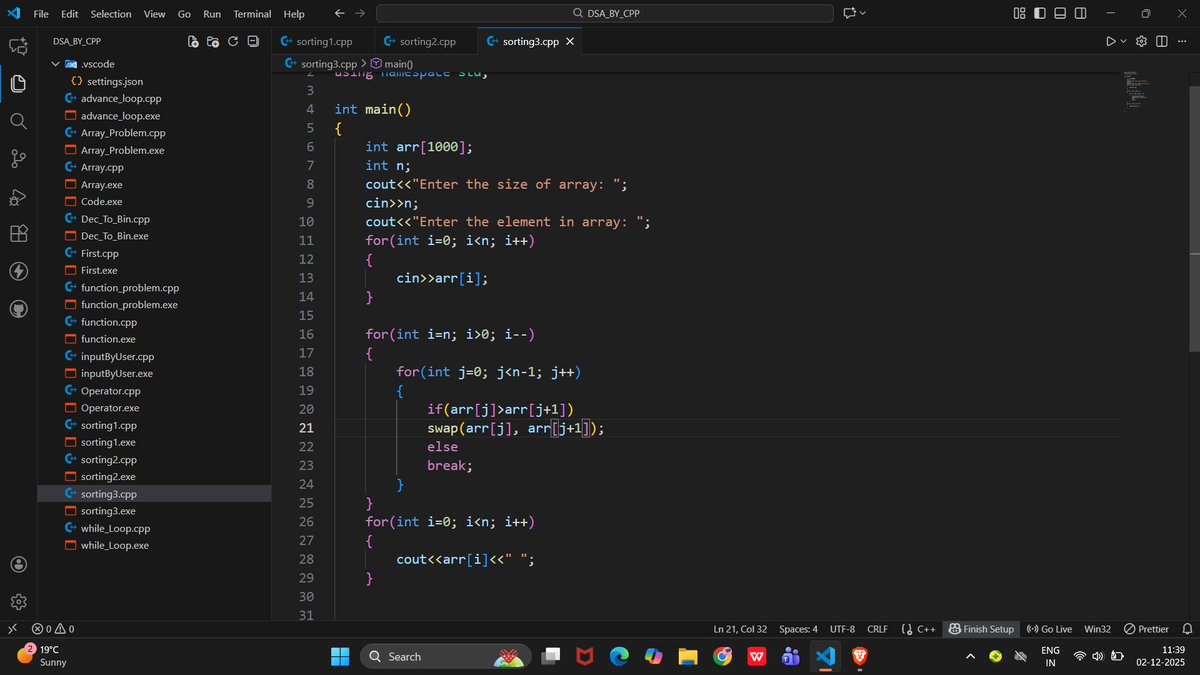Change the language mode from C++
The width and height of the screenshot is (1200, 675).
click(x=925, y=629)
